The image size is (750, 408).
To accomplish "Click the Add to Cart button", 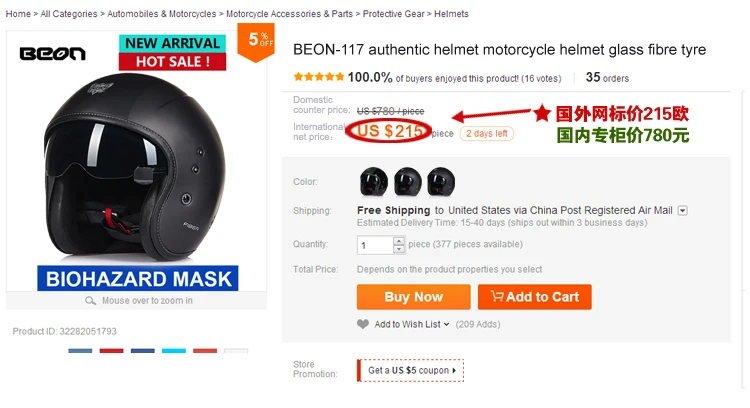I will point(535,297).
